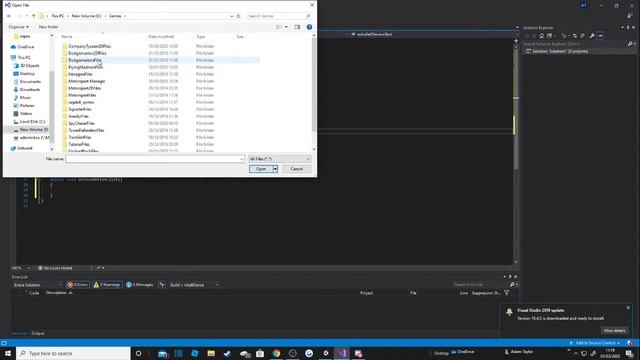640x360 pixels.
Task: Dismiss the Visual Studio update notification
Action: [628, 308]
